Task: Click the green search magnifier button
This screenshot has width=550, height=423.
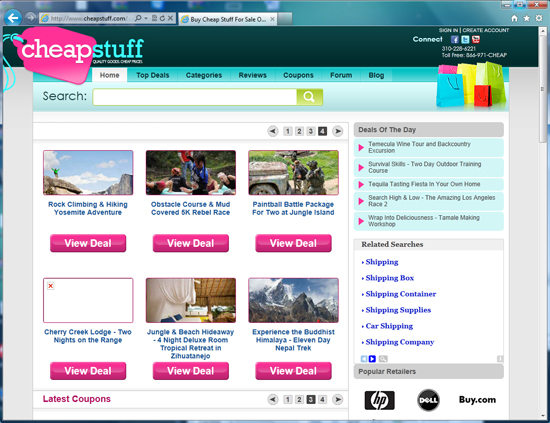Action: coord(309,97)
